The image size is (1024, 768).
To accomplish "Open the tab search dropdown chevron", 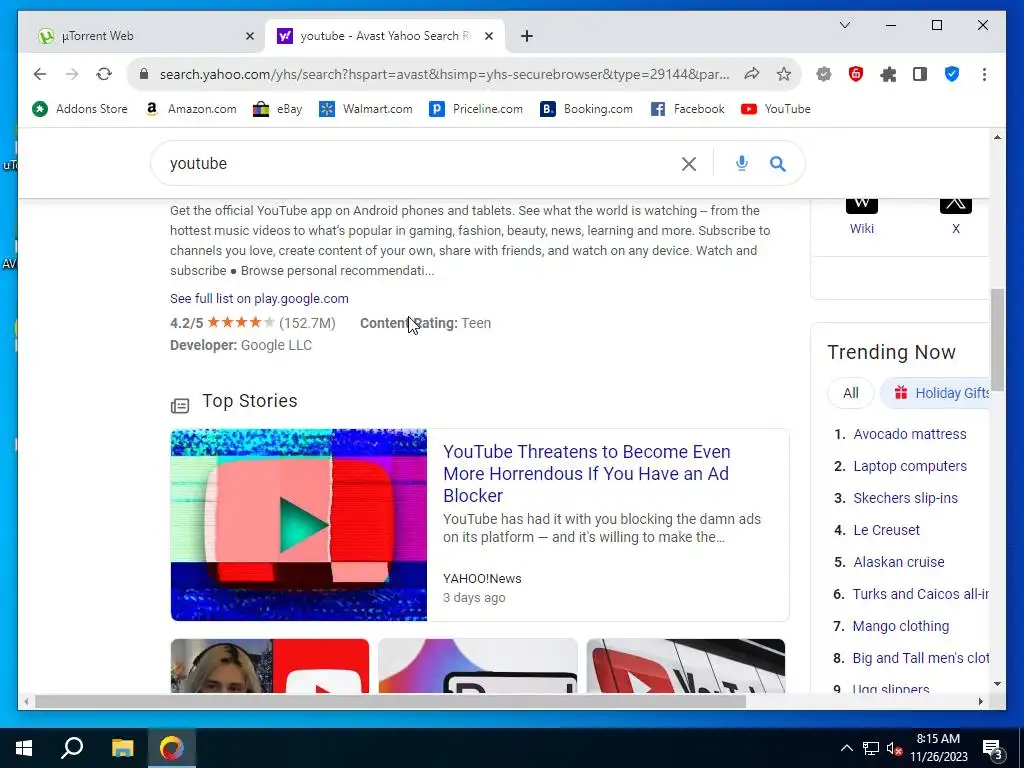I will click(x=844, y=25).
